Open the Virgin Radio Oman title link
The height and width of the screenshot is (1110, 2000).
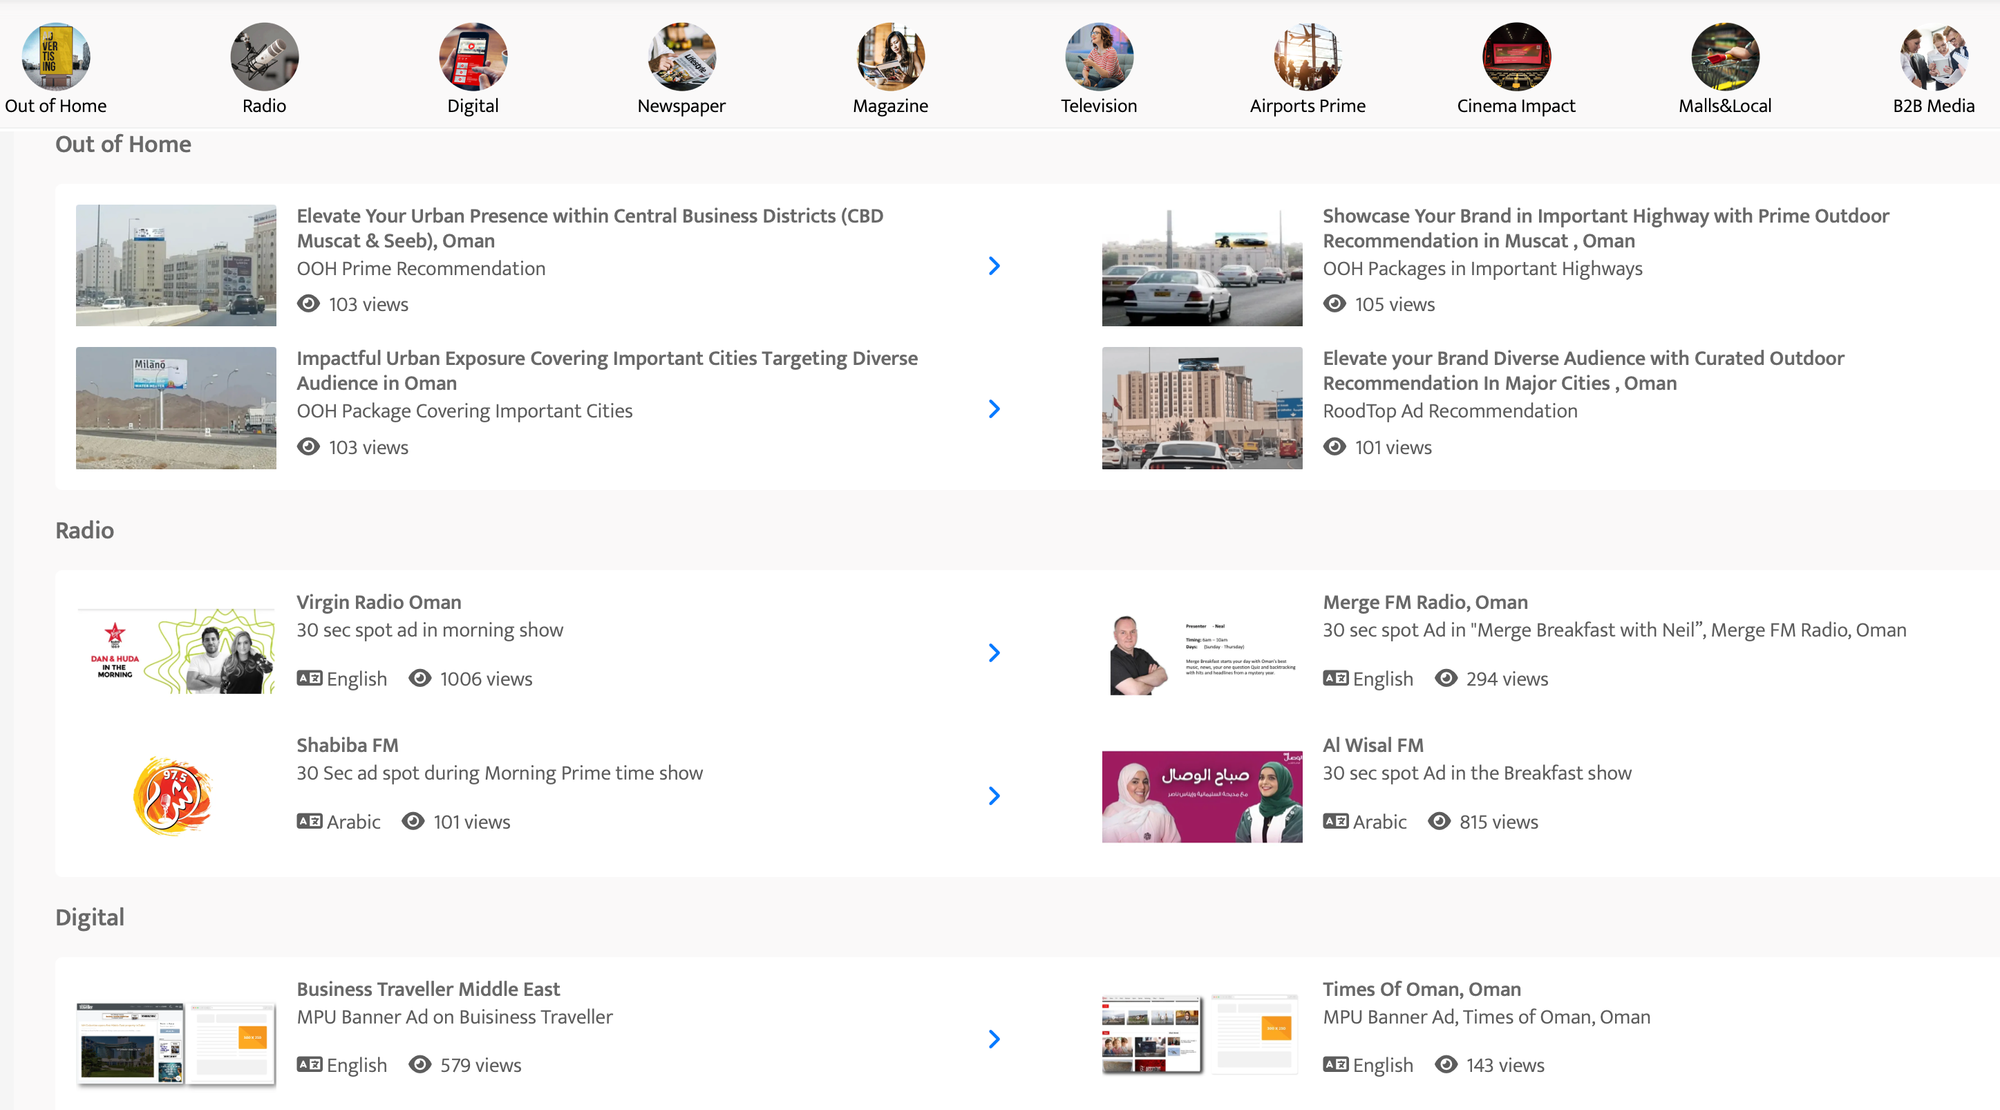point(379,602)
